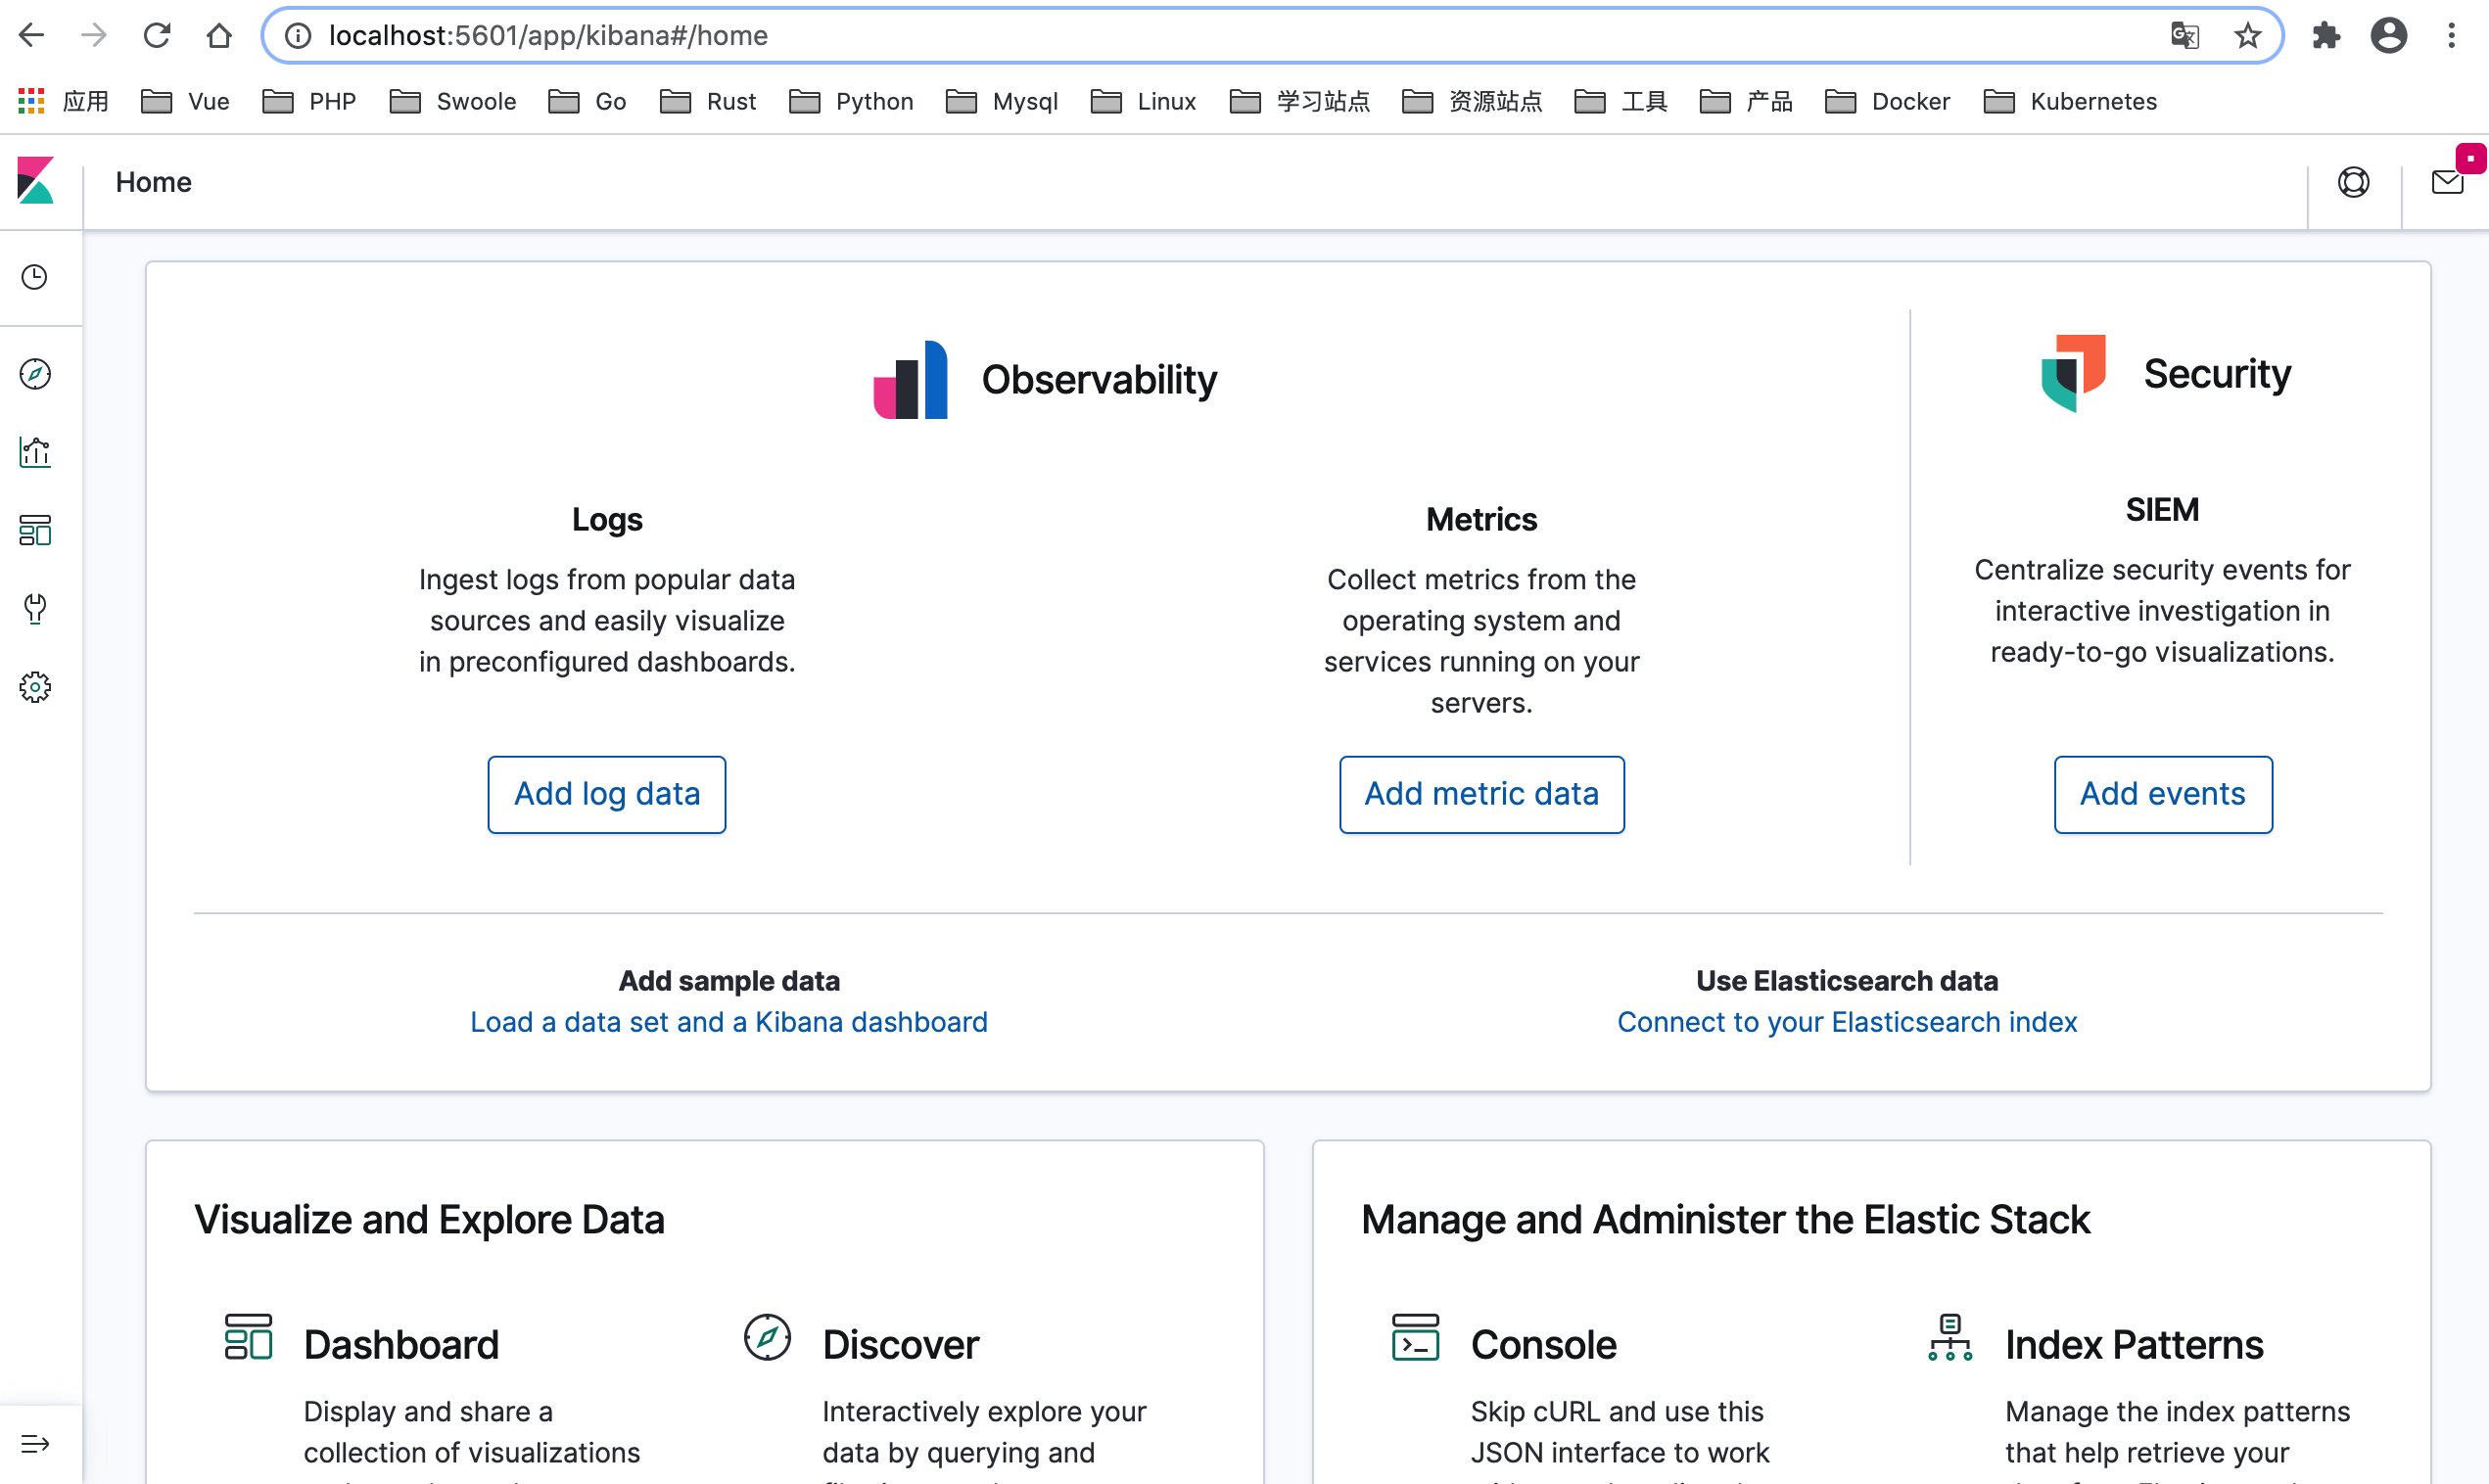Click the SIEM heading
This screenshot has height=1484, width=2489.
(x=2162, y=510)
